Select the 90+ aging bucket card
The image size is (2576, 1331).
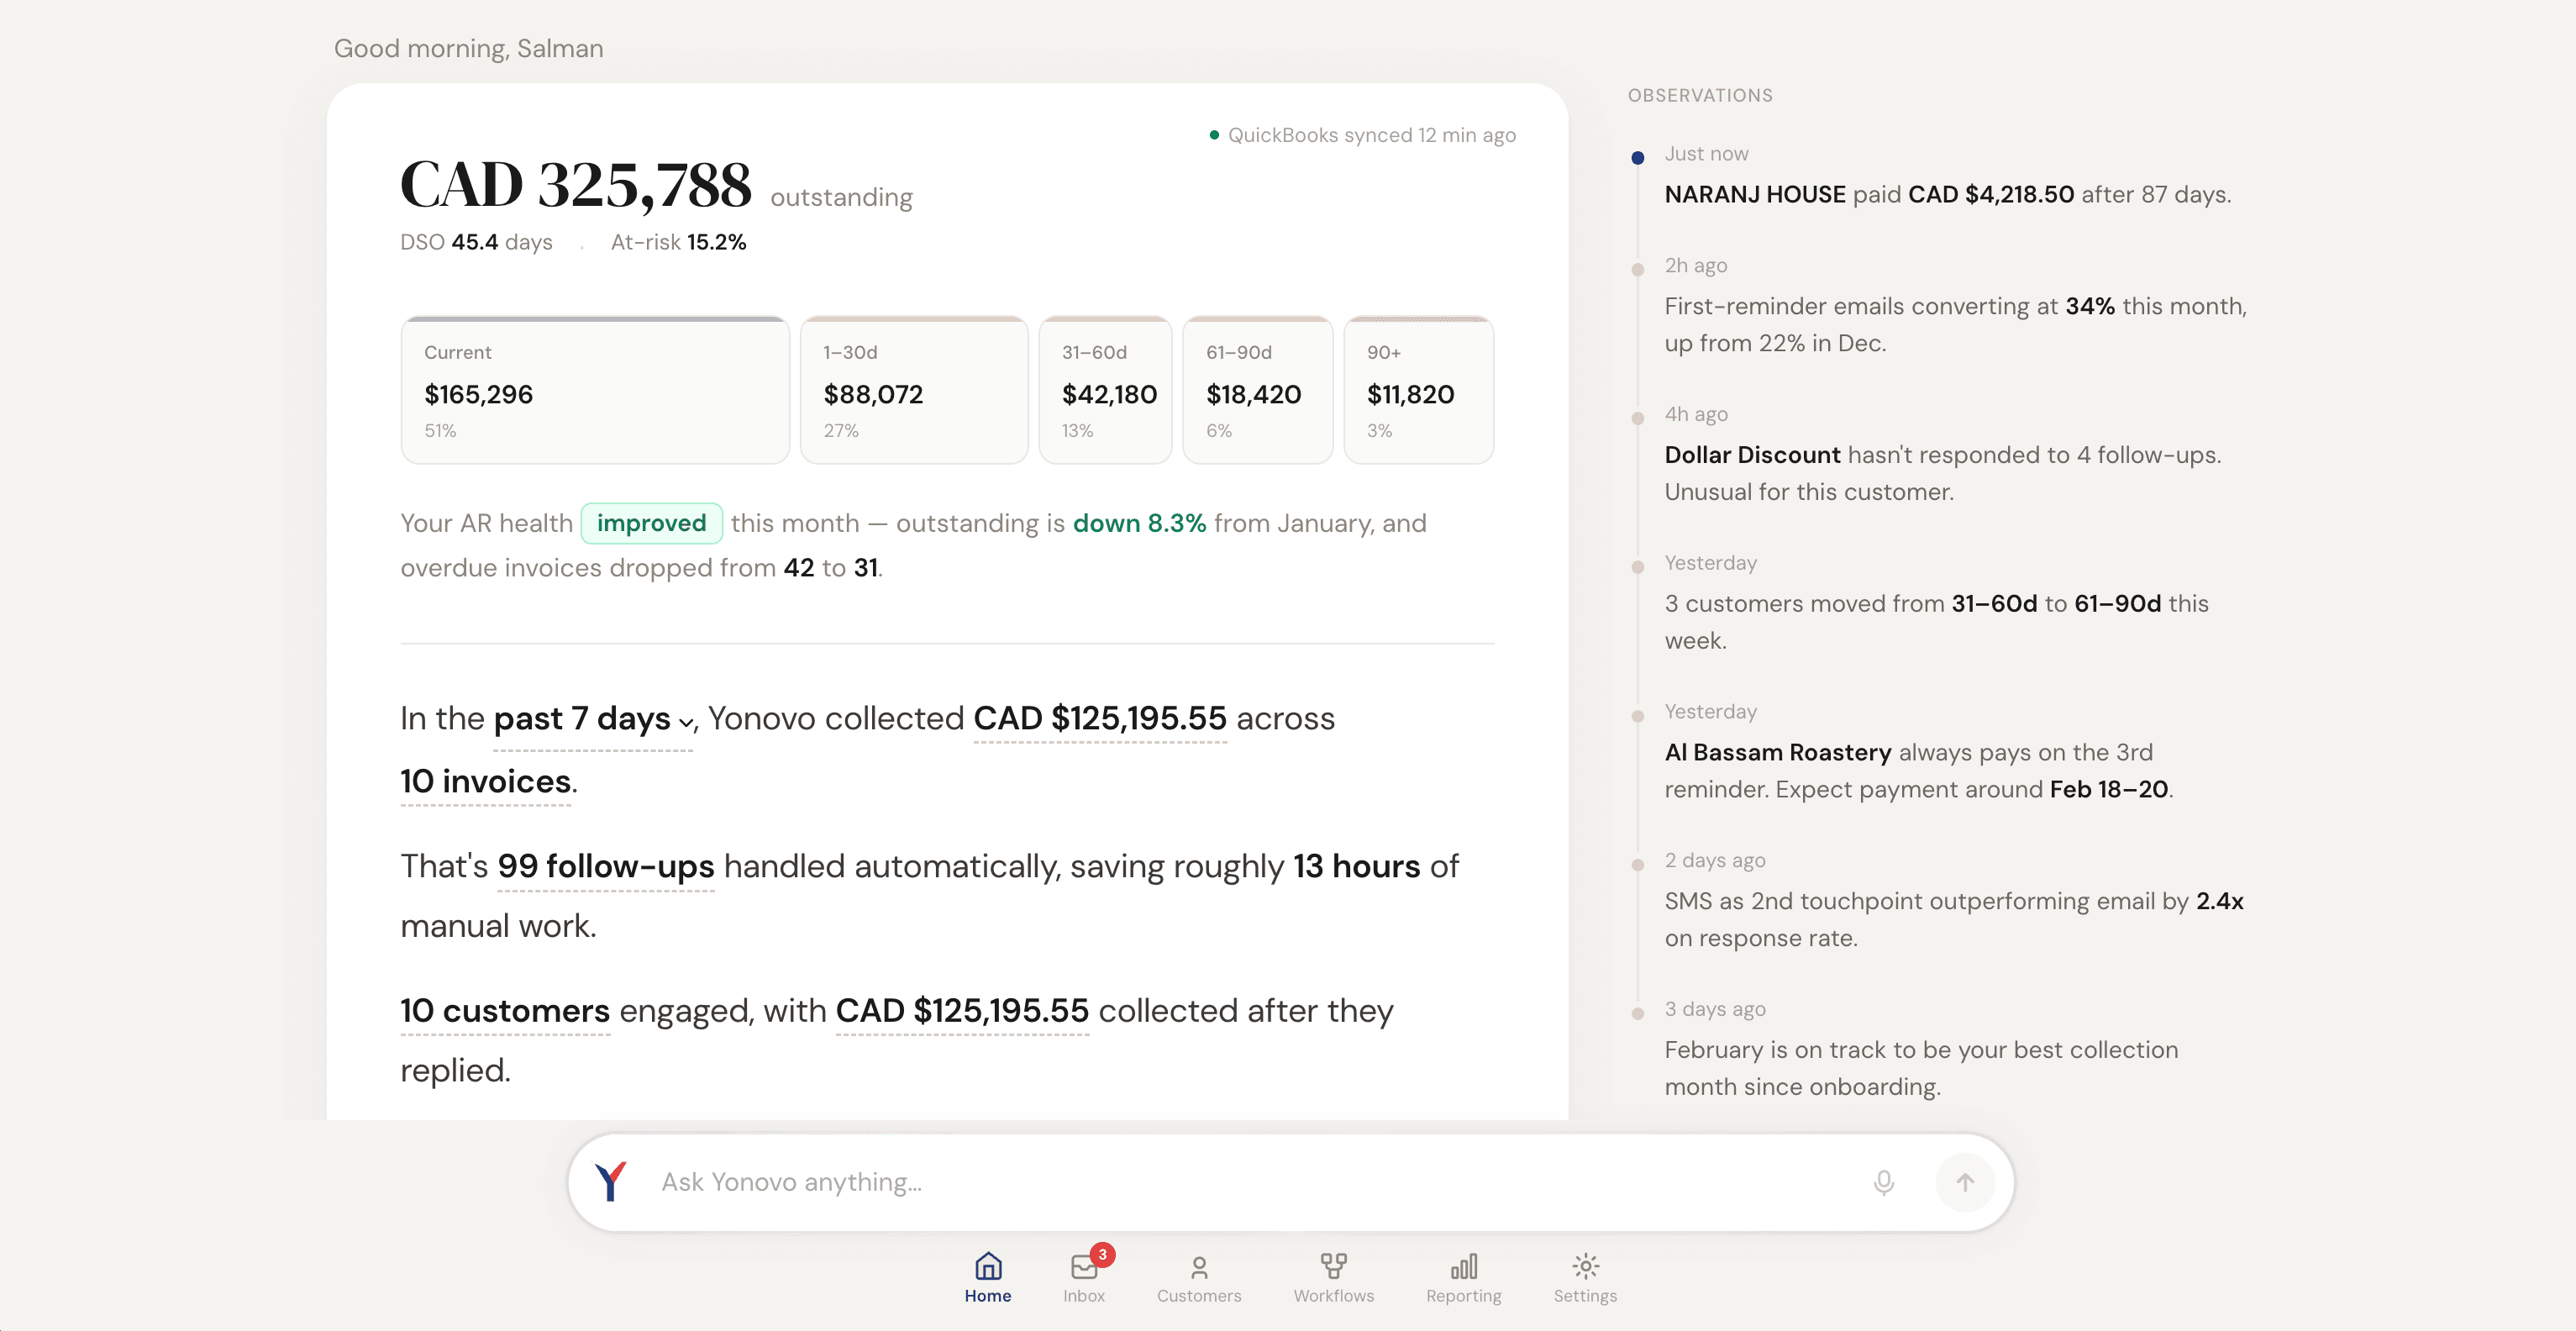1419,390
